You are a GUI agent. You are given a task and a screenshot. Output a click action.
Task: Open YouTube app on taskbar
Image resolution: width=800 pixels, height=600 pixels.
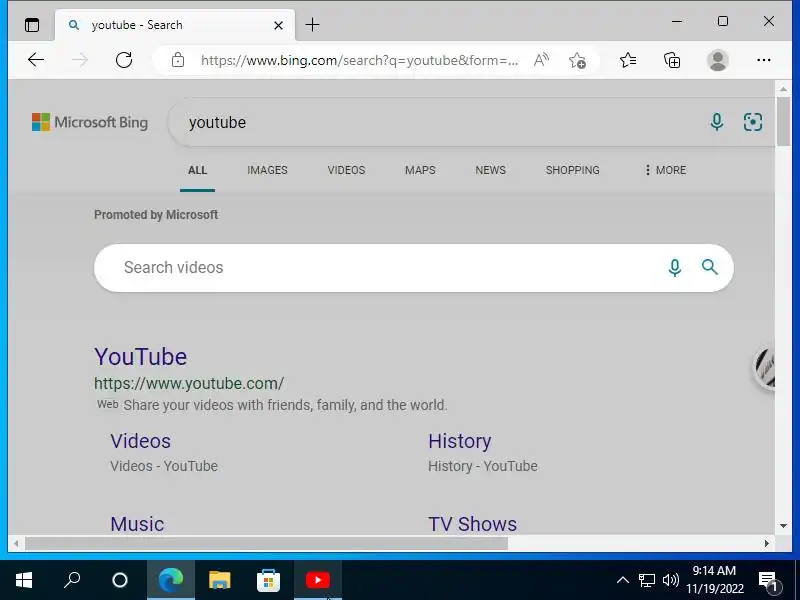coord(317,580)
